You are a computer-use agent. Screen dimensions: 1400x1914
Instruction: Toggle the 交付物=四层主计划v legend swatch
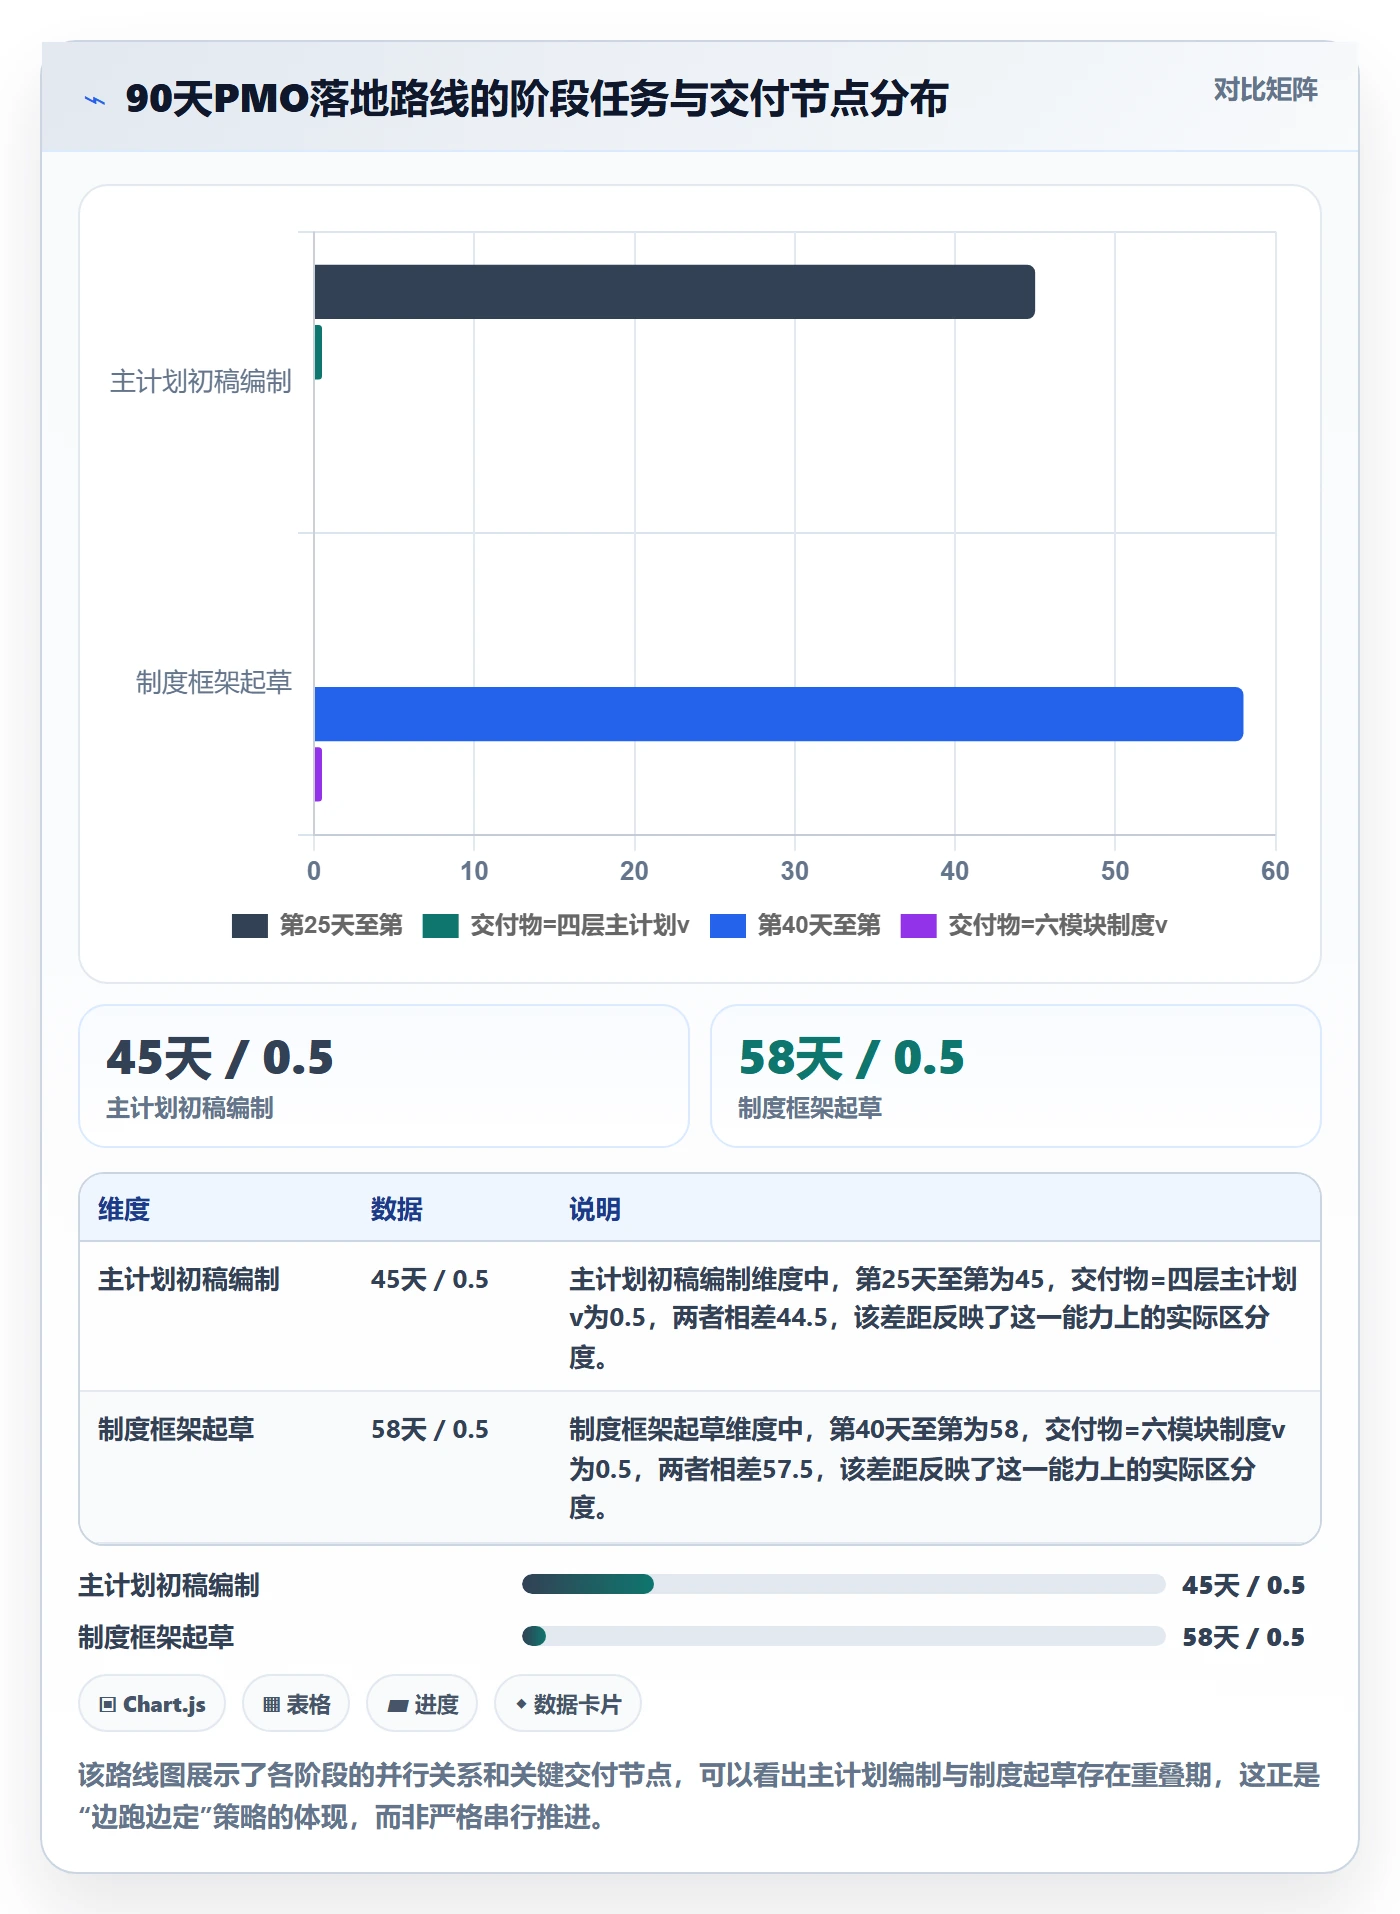click(440, 925)
